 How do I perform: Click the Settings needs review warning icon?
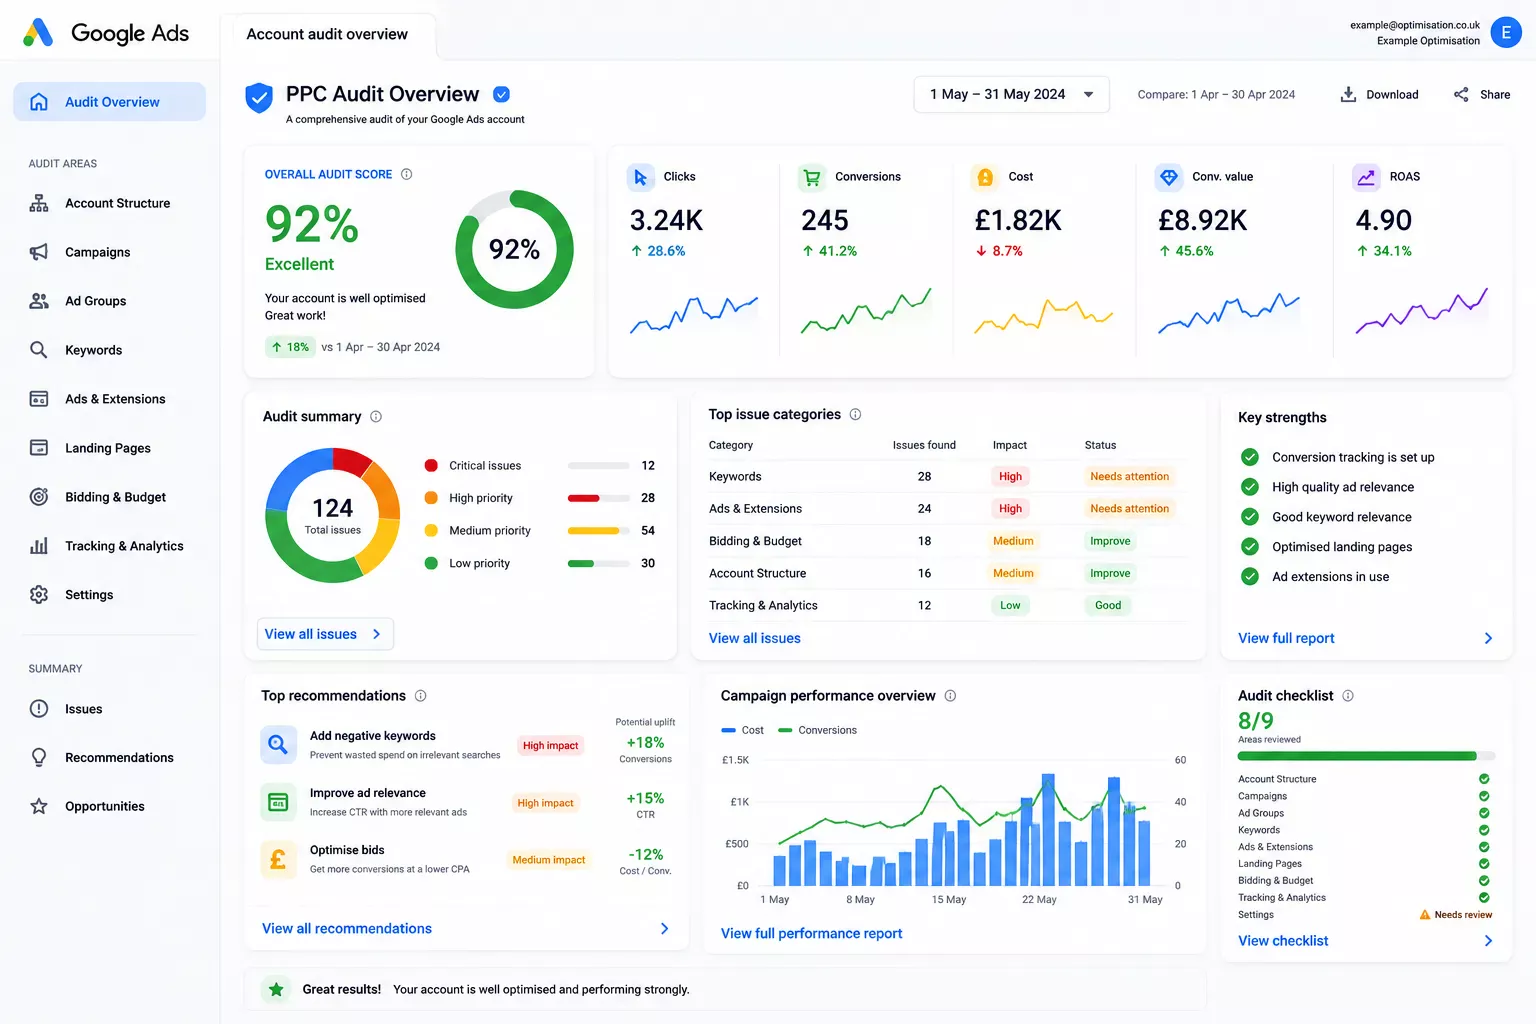(1425, 915)
